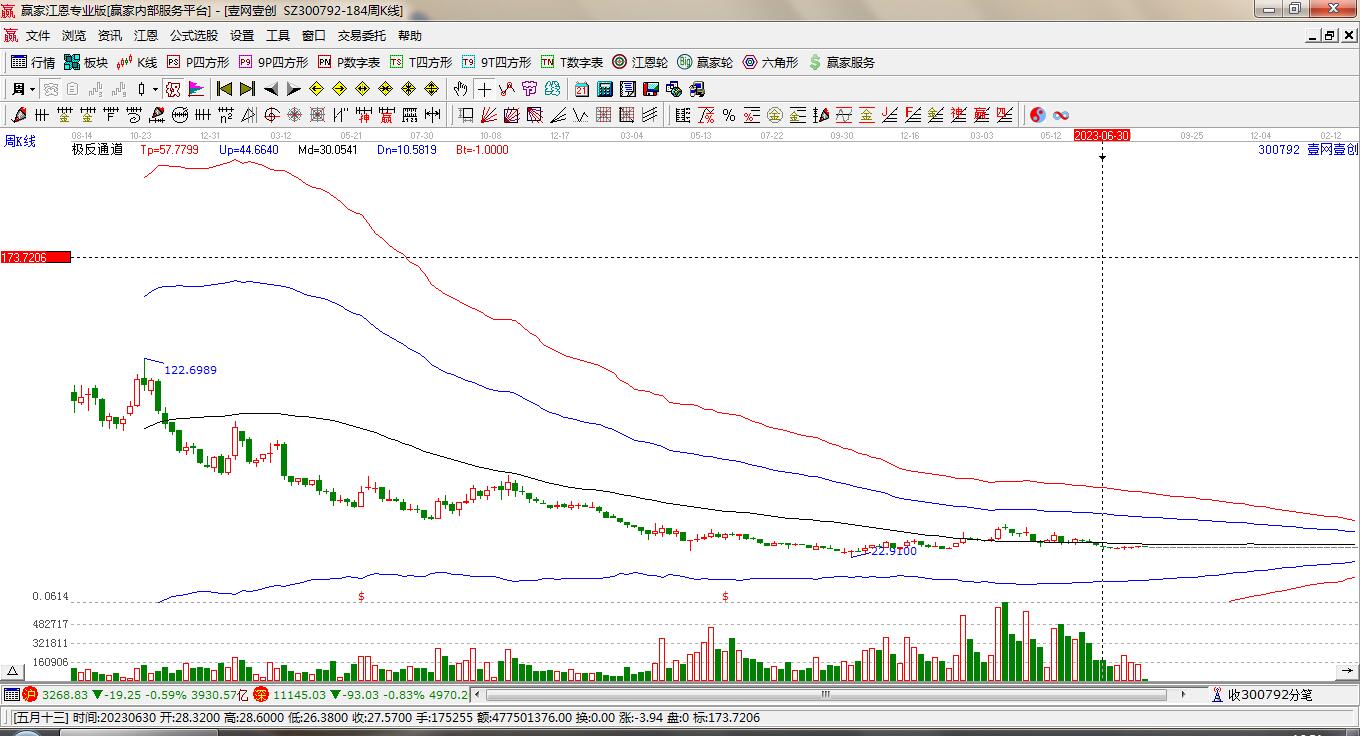This screenshot has height=736, width=1360.
Task: Open the candlestick style dropdown arrow
Action: (155, 89)
